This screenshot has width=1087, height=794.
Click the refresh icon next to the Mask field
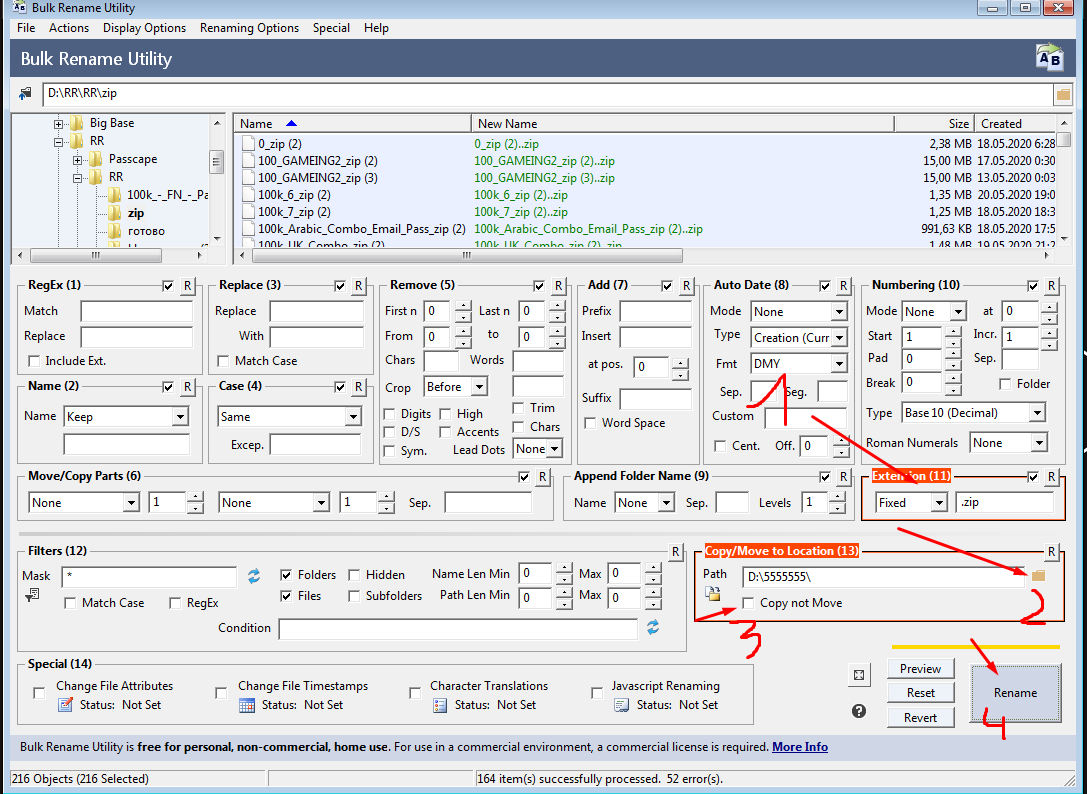click(x=254, y=576)
